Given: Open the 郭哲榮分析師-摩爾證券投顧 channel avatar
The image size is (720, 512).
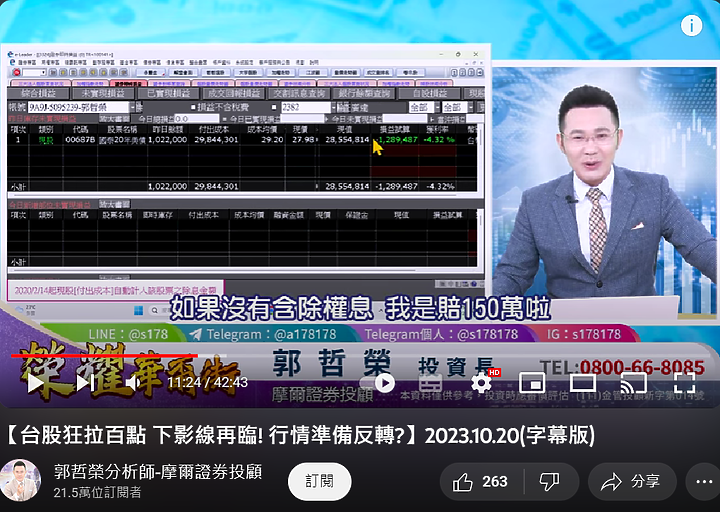Looking at the screenshot, I should pos(20,480).
